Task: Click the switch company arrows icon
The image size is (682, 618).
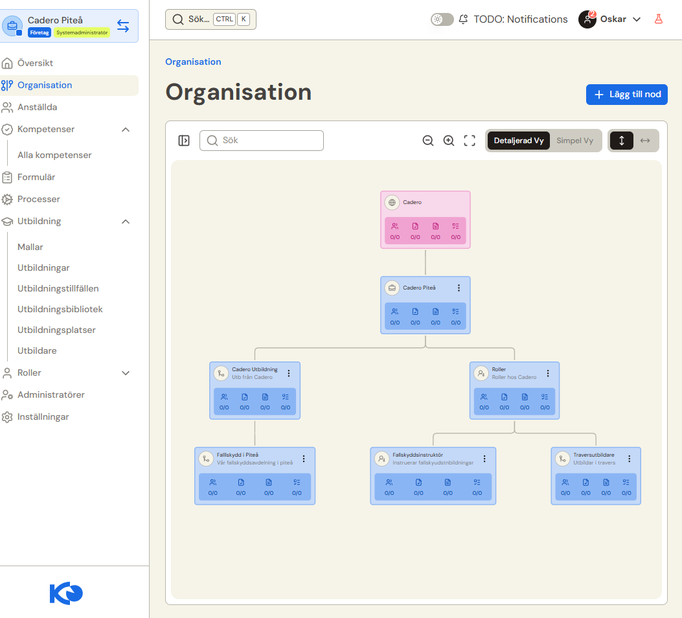Action: pos(123,26)
